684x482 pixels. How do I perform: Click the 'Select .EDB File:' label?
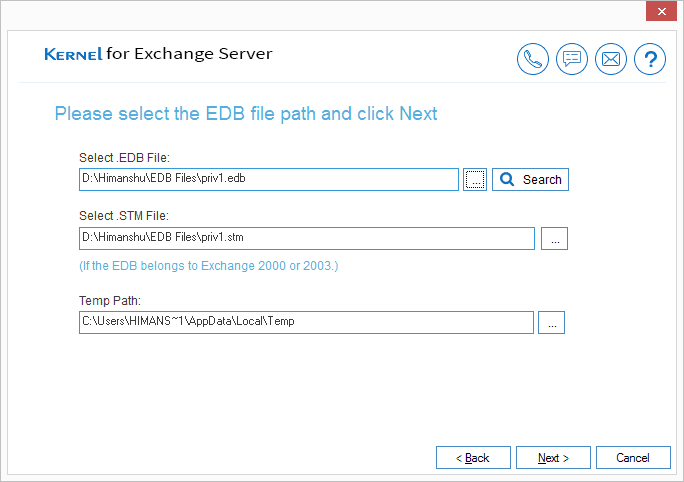point(124,157)
